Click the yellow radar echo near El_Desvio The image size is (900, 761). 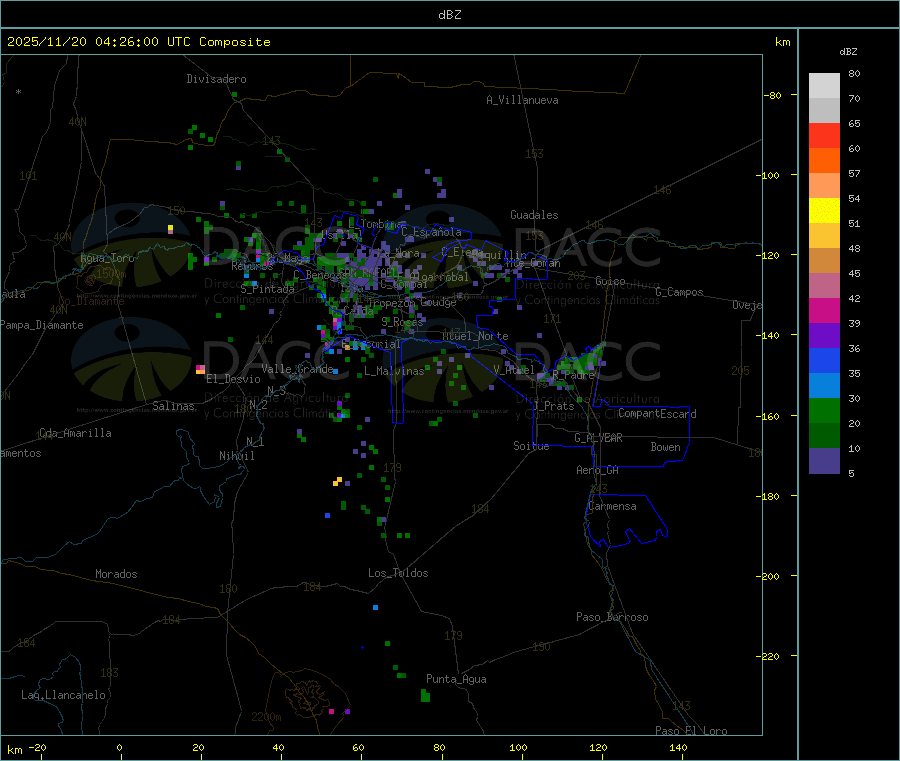tap(200, 369)
